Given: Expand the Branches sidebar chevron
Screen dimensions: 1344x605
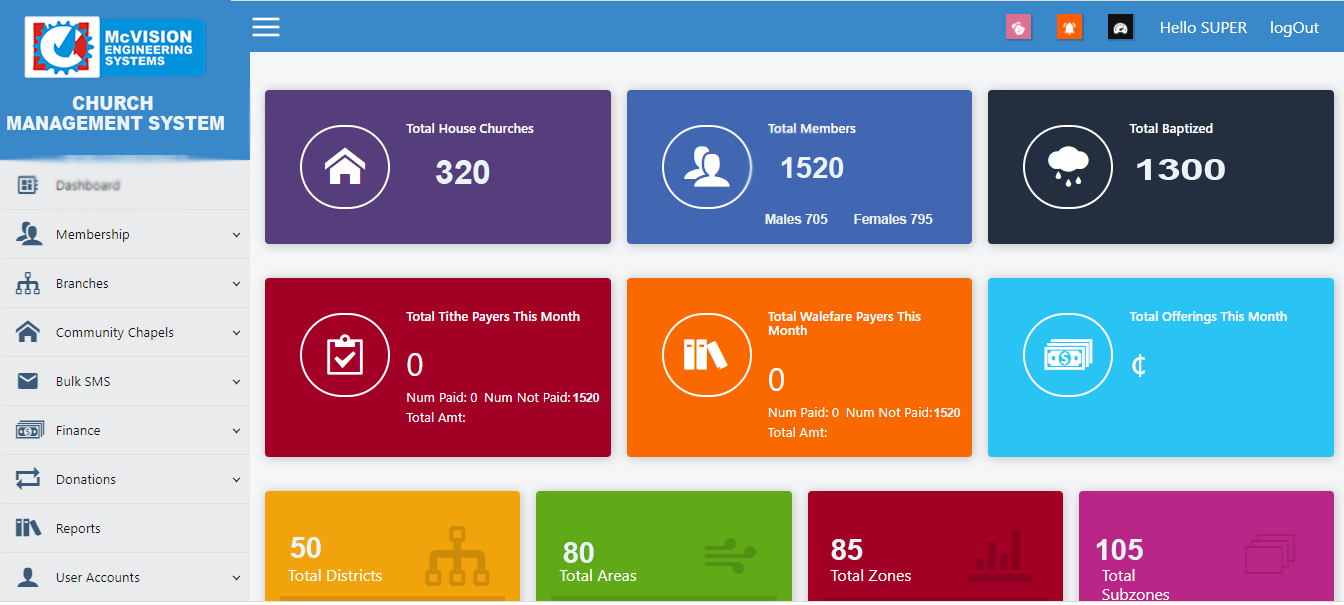Looking at the screenshot, I should pyautogui.click(x=236, y=284).
